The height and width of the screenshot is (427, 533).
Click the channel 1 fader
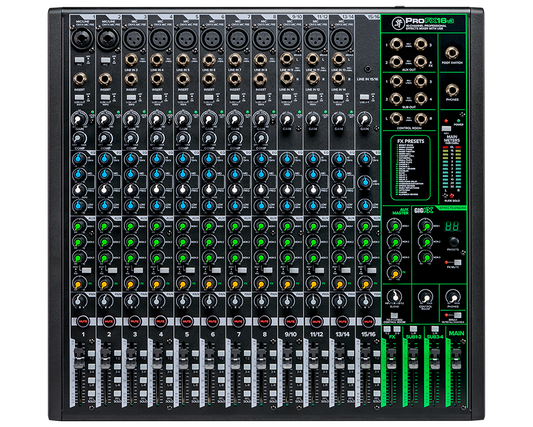click(x=79, y=359)
